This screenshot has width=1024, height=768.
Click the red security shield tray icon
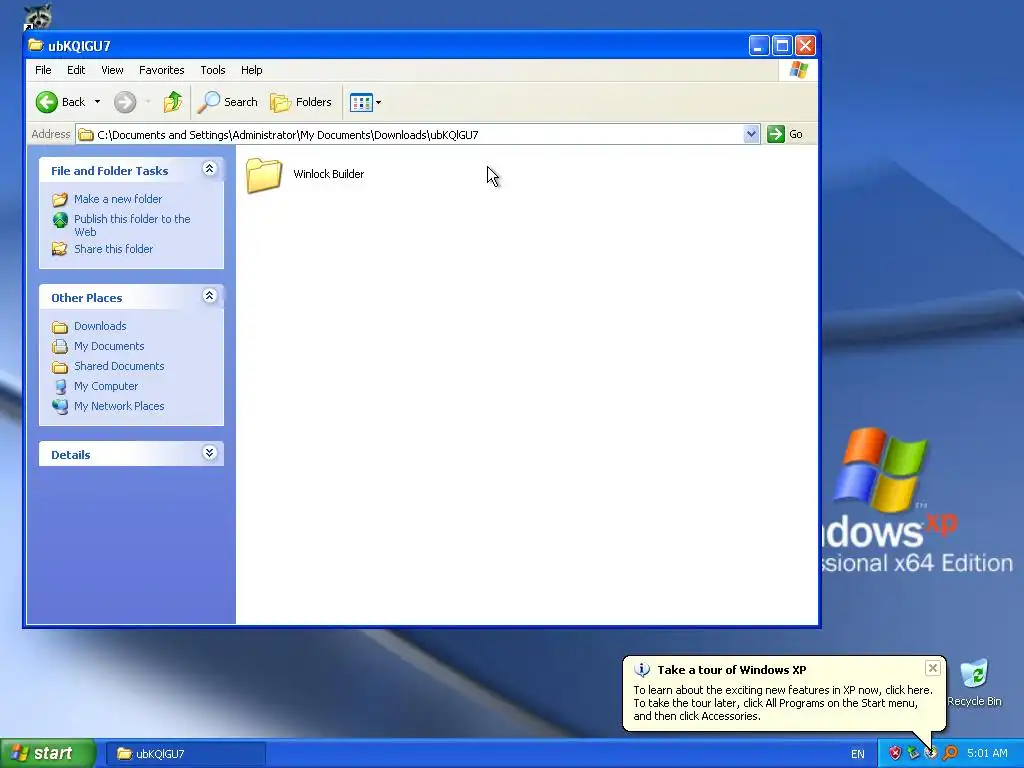point(895,754)
